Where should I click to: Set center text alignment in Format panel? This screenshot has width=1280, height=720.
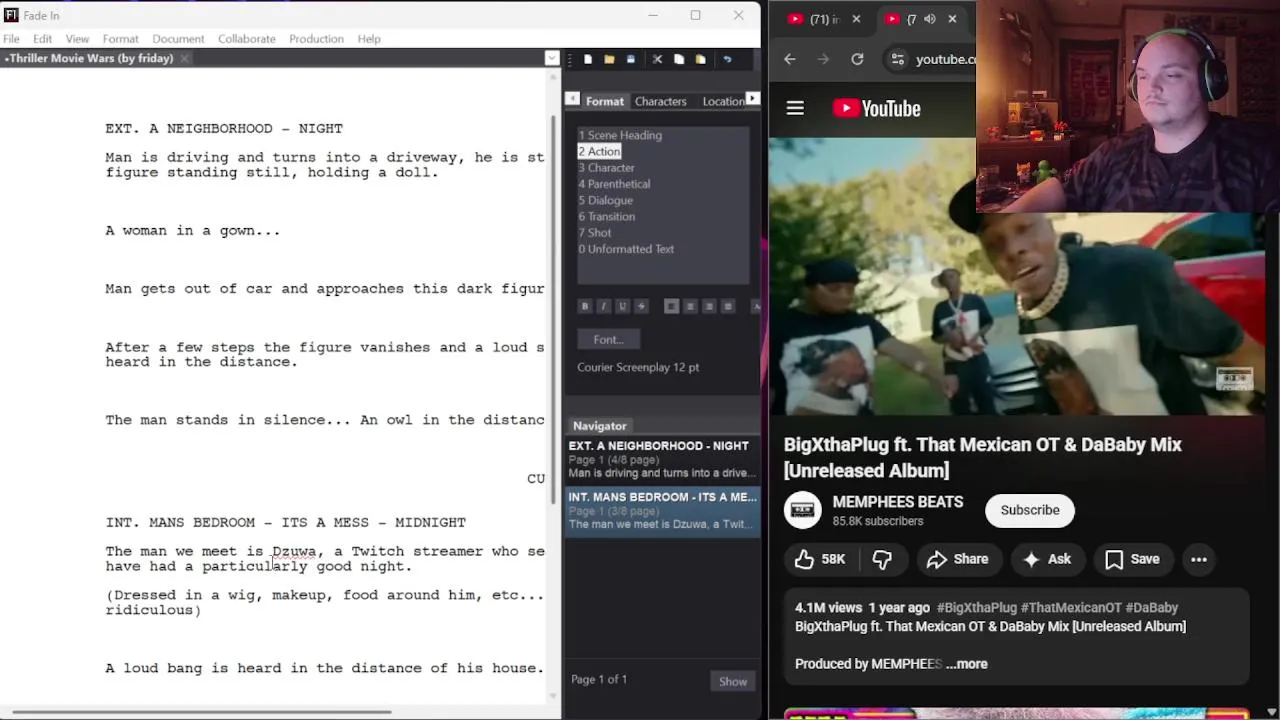690,306
